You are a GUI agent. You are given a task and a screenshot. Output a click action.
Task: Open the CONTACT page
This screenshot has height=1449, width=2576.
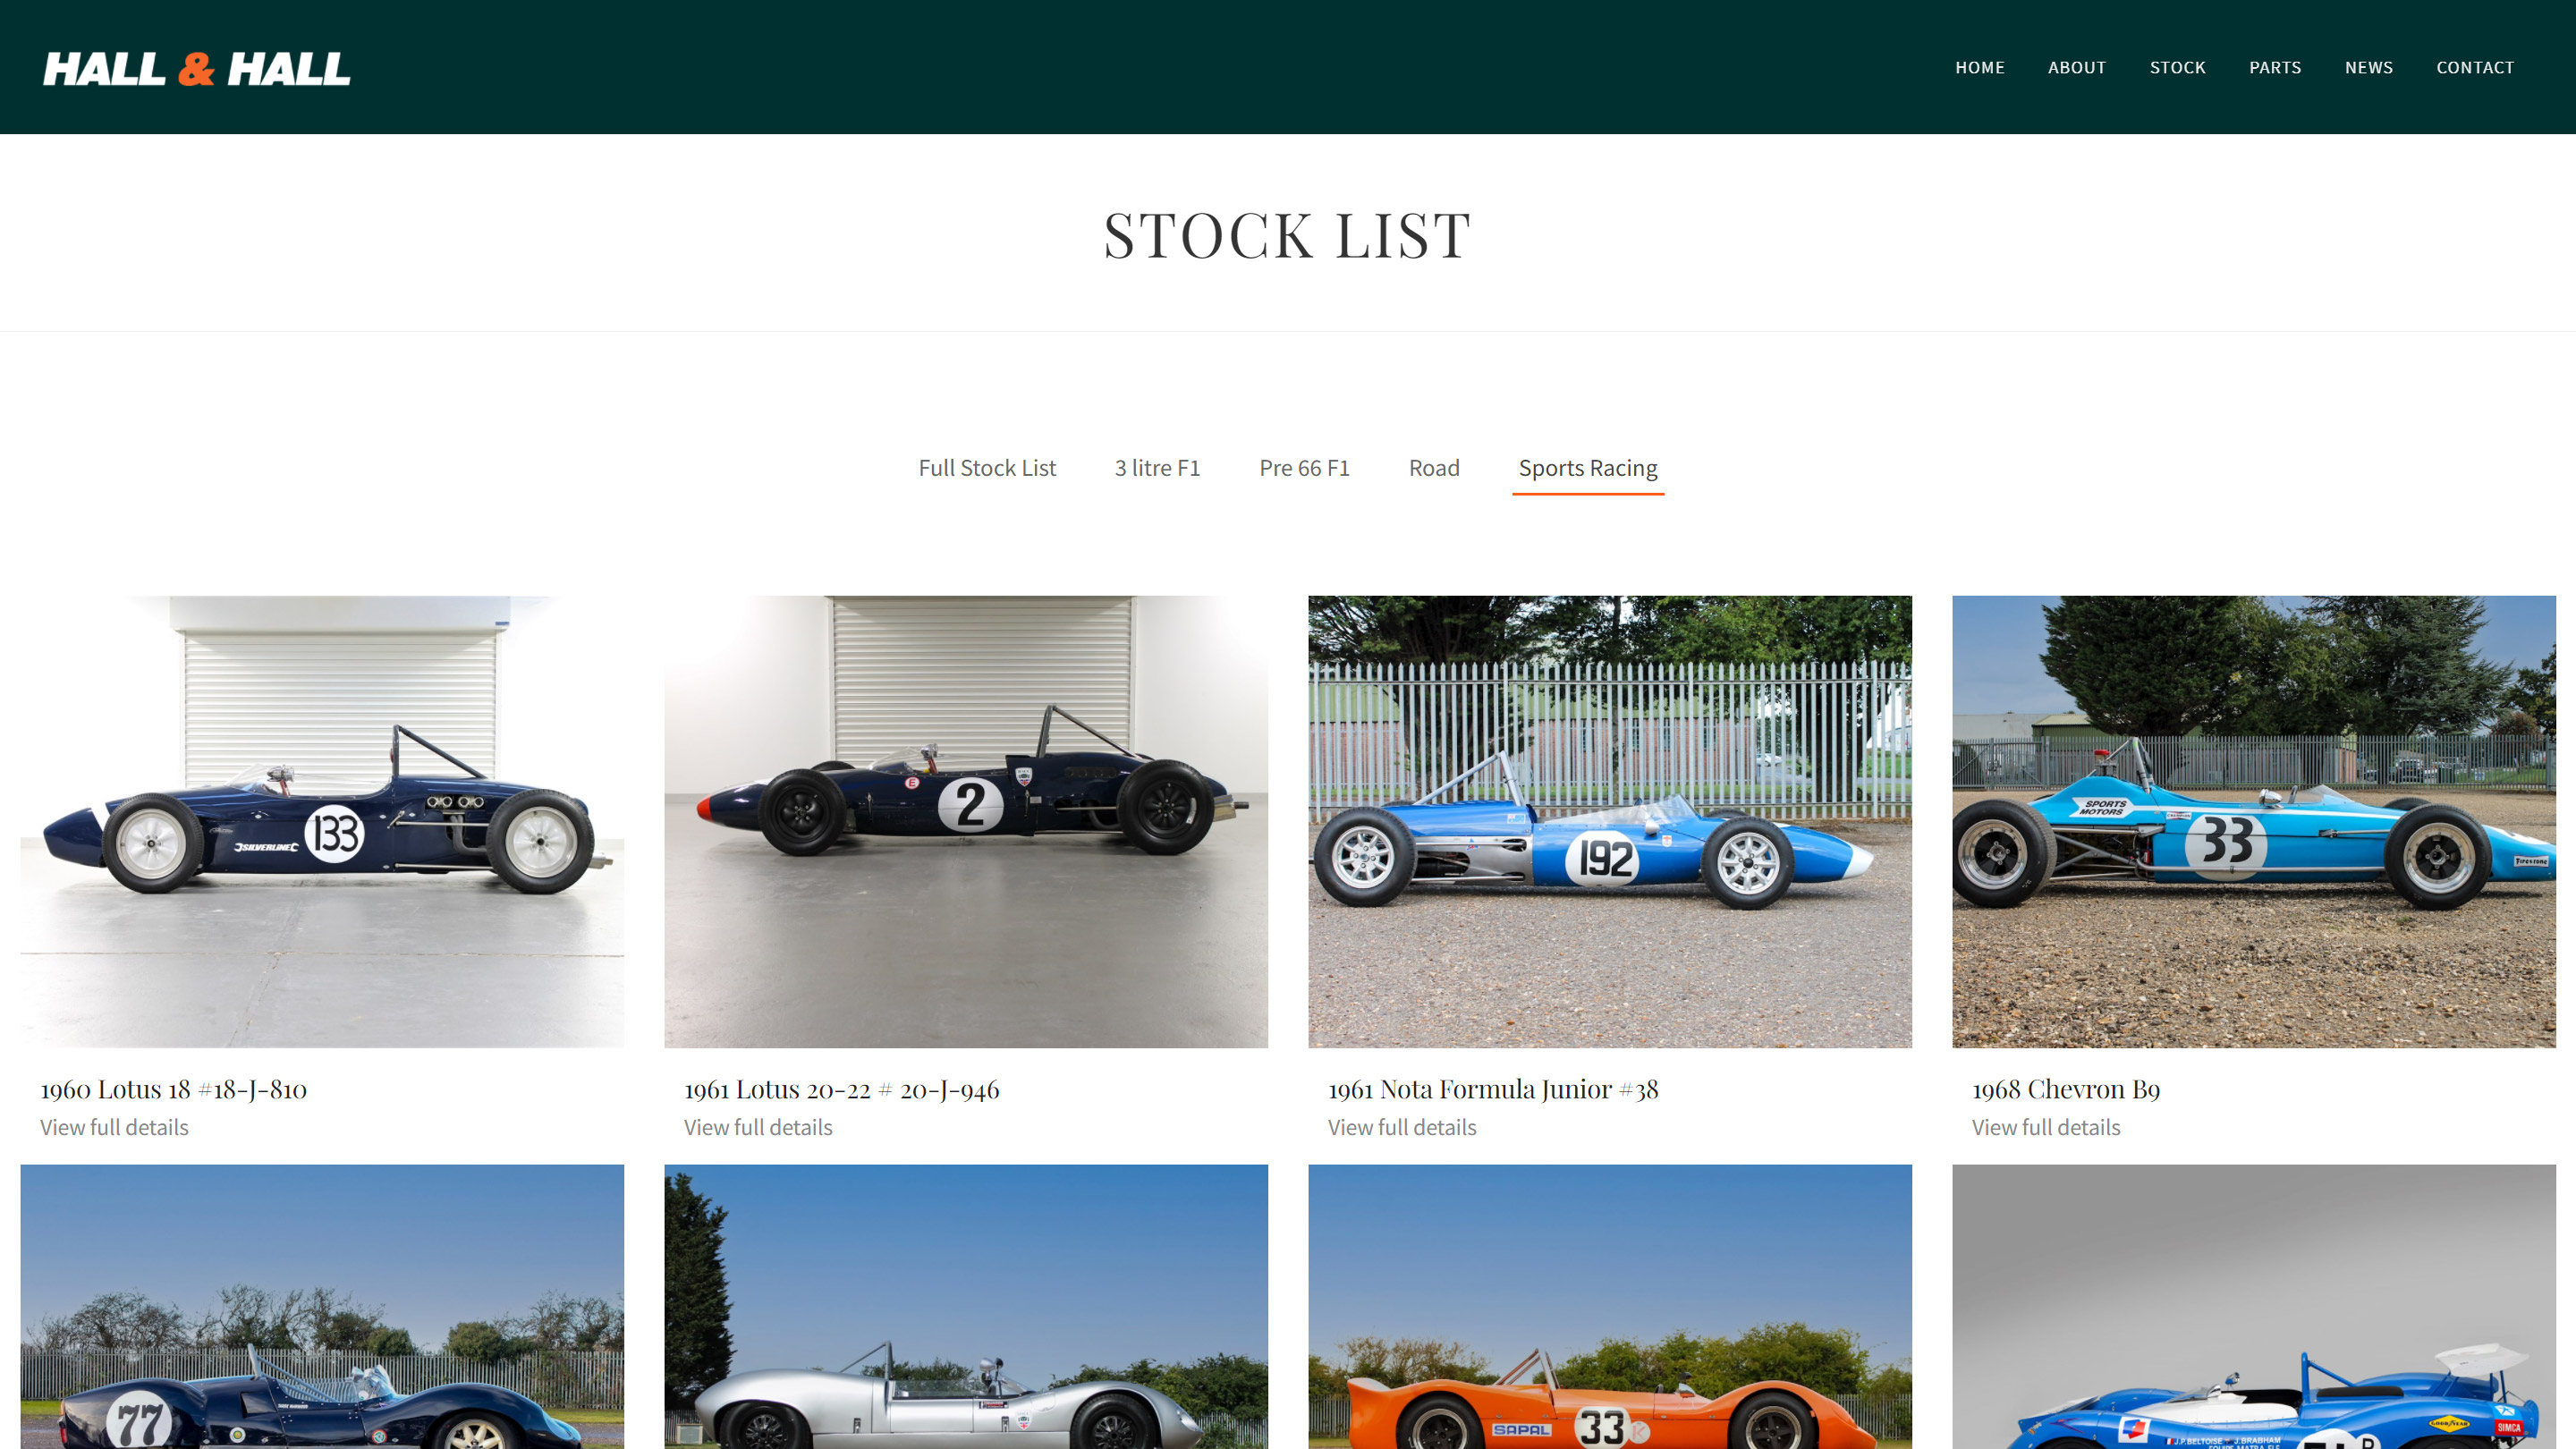[x=2474, y=68]
